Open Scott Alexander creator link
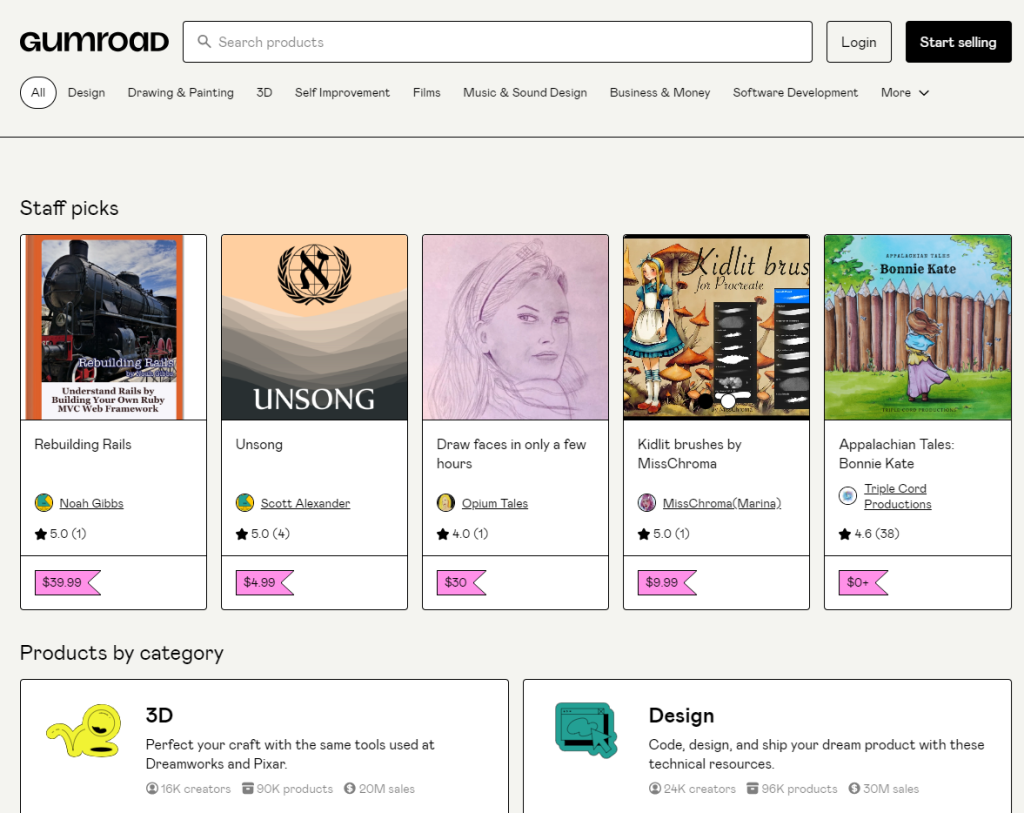 pyautogui.click(x=305, y=503)
